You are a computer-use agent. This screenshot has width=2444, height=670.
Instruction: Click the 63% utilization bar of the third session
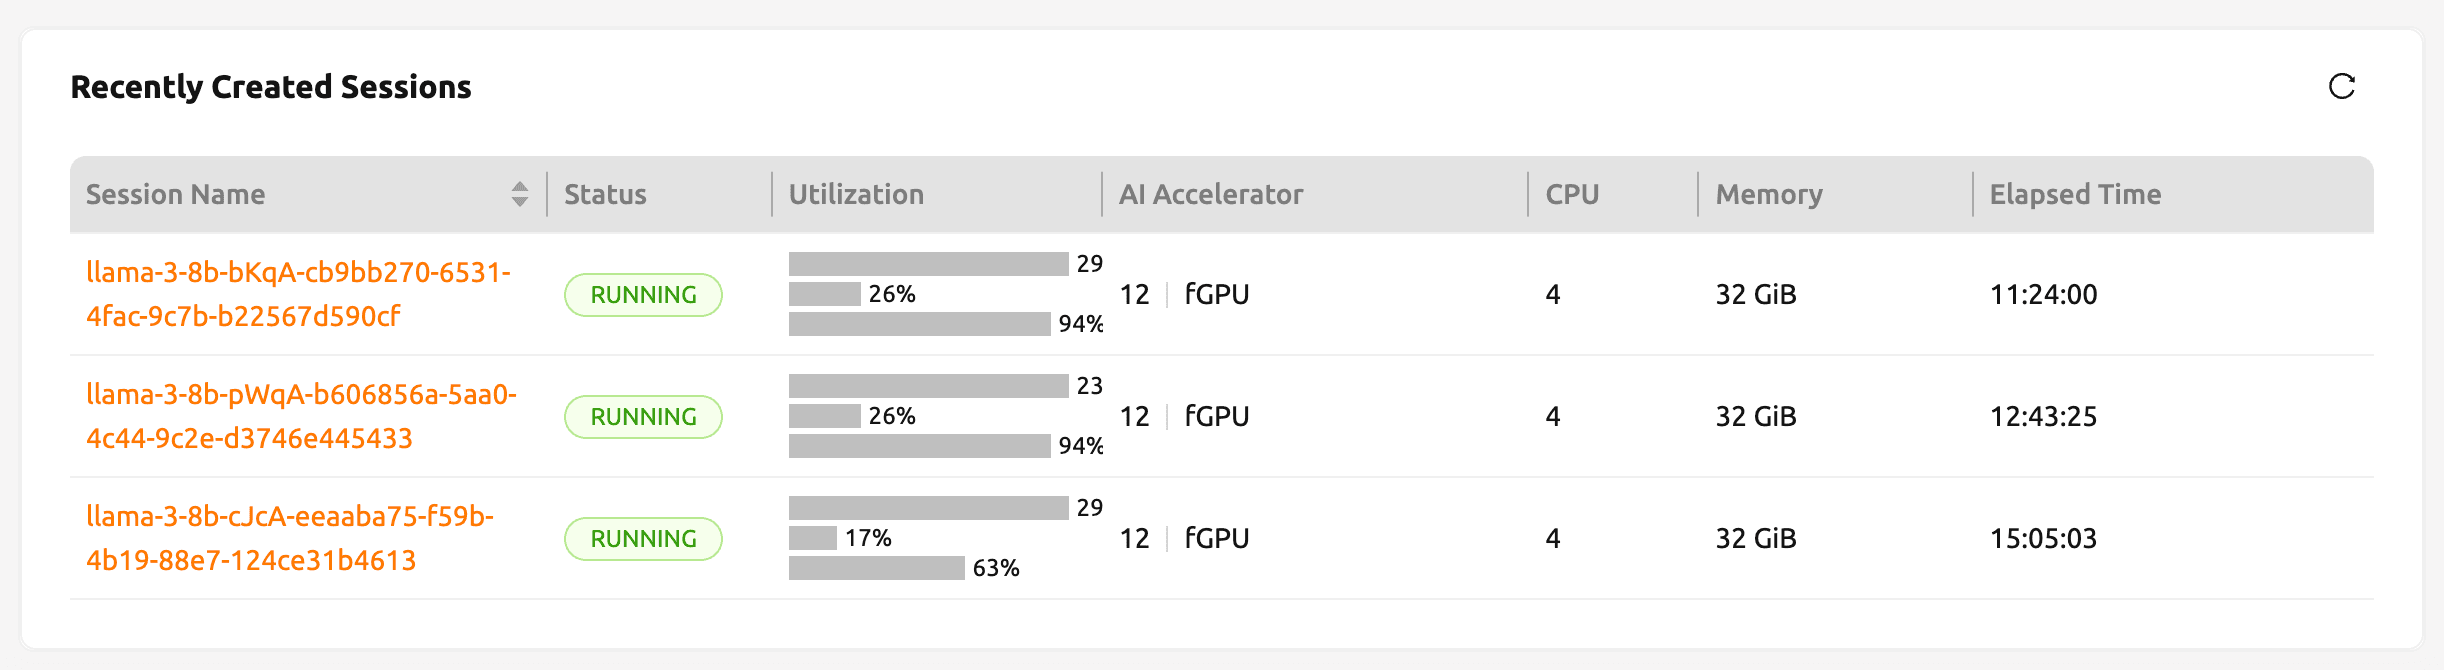(x=876, y=568)
